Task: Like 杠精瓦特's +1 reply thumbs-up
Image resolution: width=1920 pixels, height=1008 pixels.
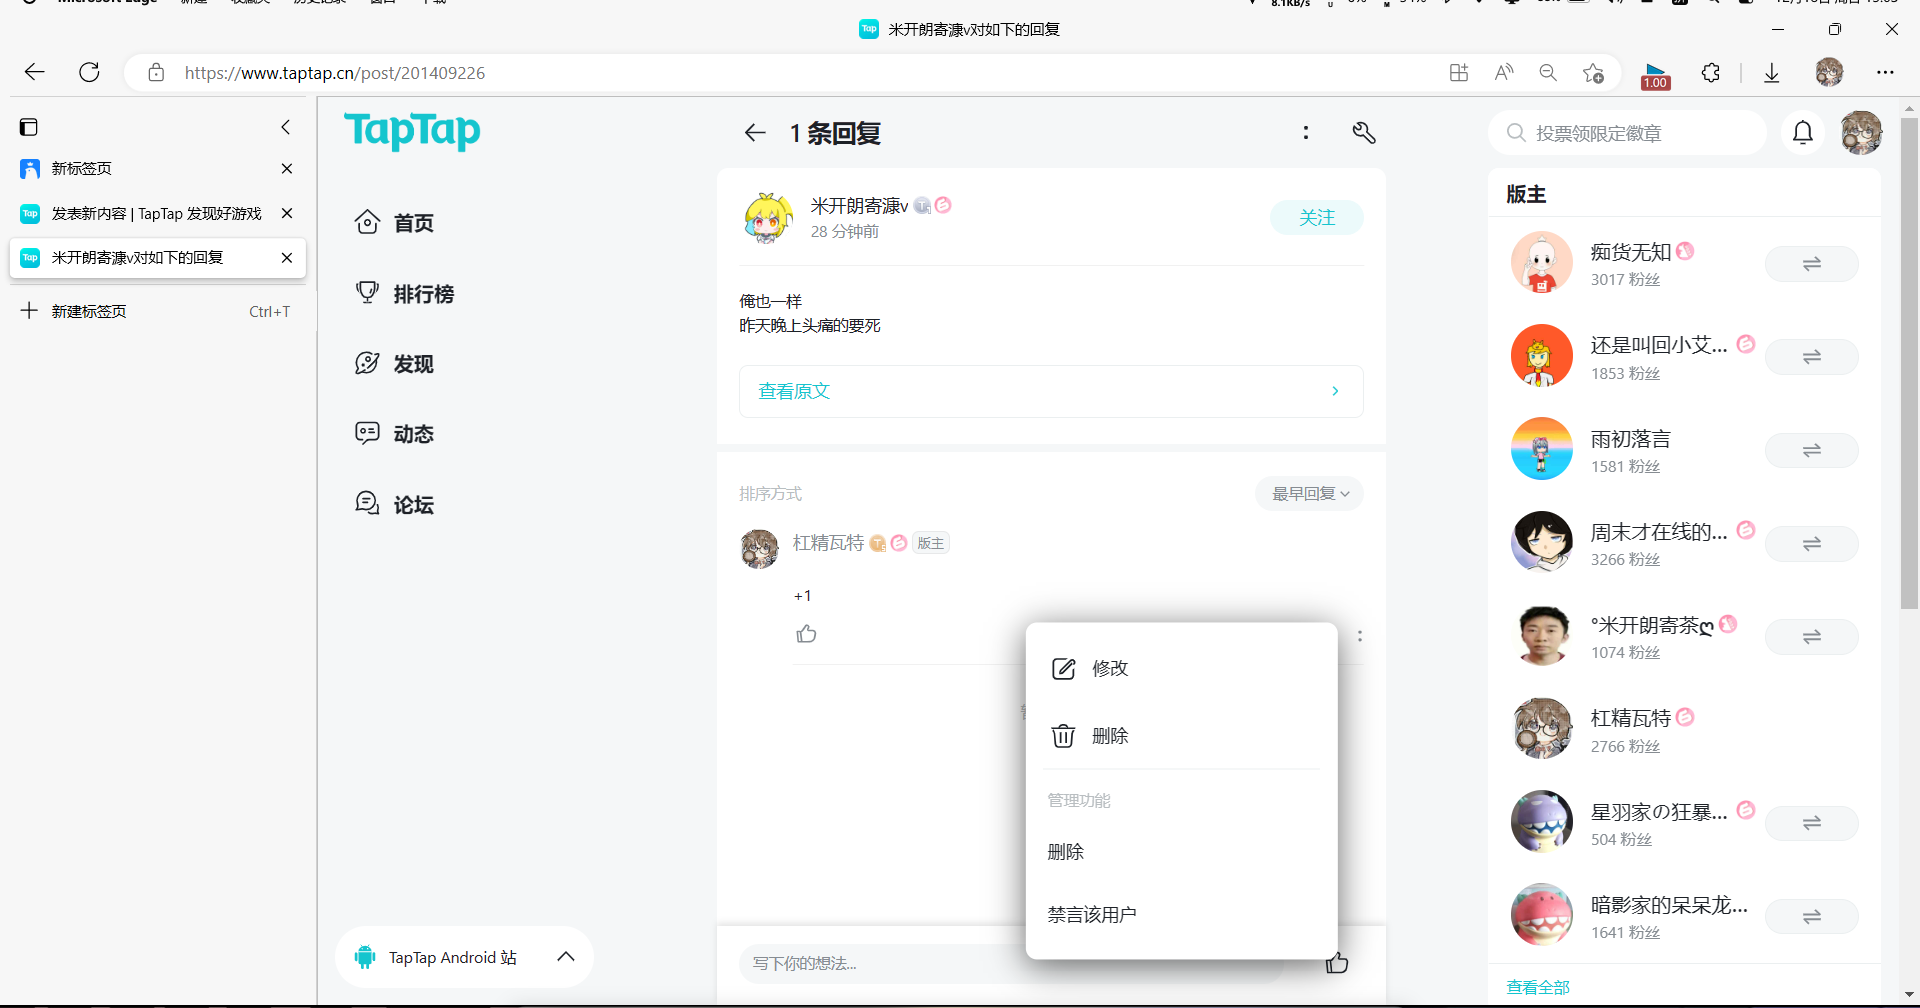Action: (x=806, y=634)
